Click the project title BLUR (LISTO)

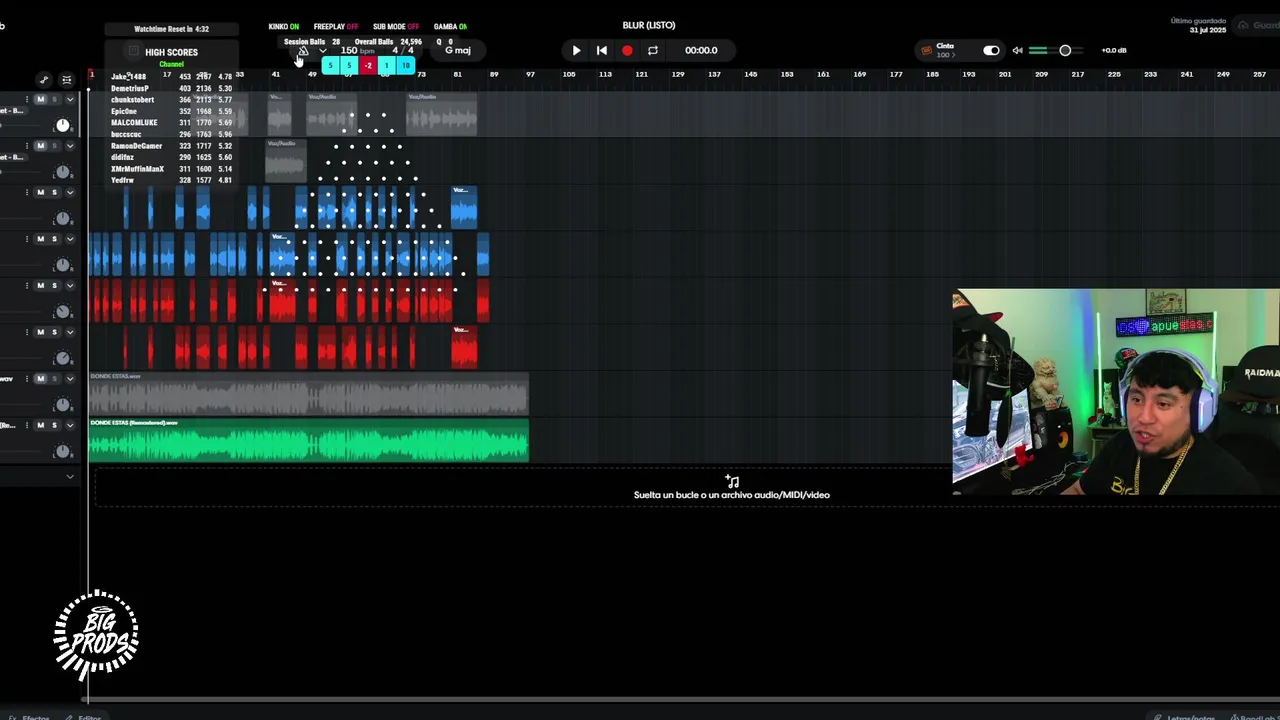point(648,25)
